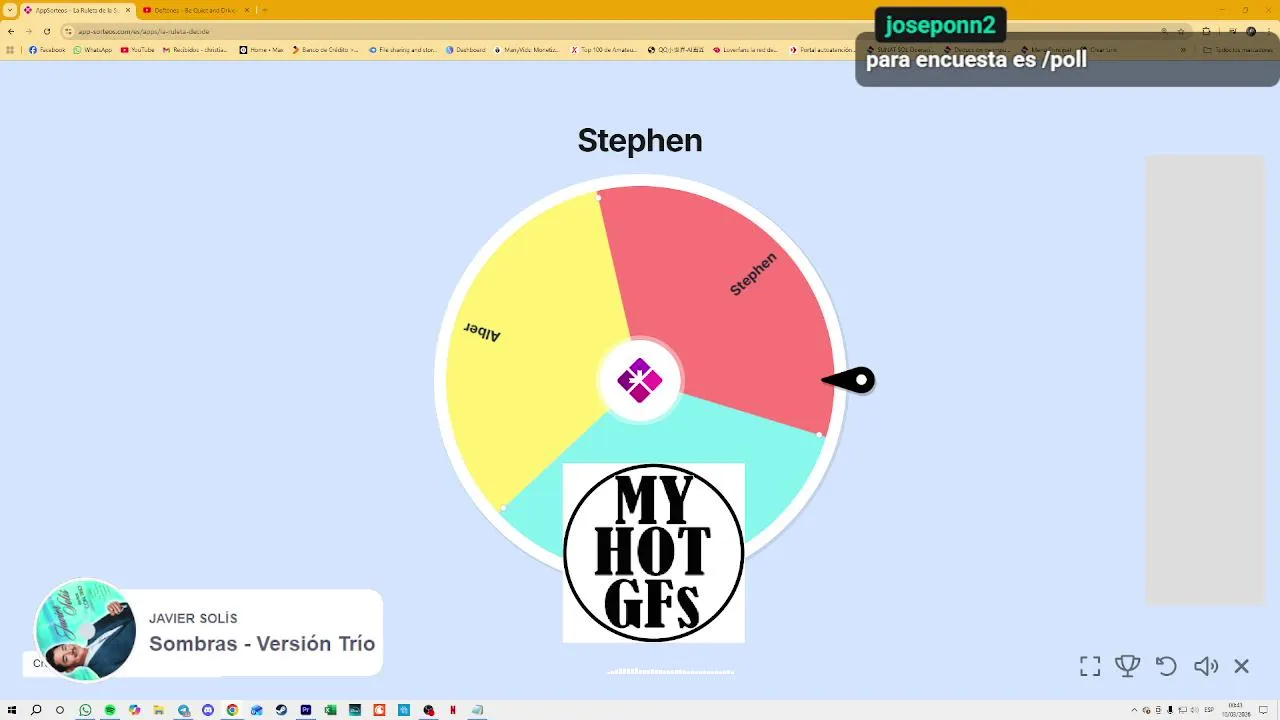Open the Chrome profile avatar
The image size is (1280, 720).
[x=1251, y=31]
